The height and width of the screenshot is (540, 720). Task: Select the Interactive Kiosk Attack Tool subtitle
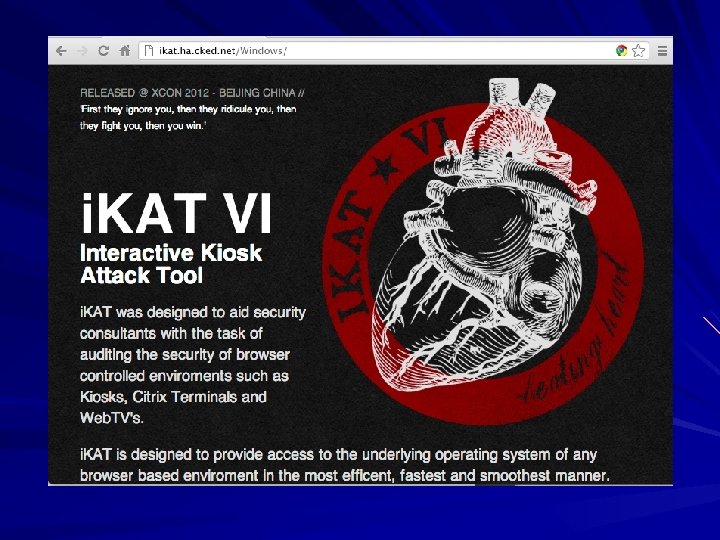[x=171, y=264]
